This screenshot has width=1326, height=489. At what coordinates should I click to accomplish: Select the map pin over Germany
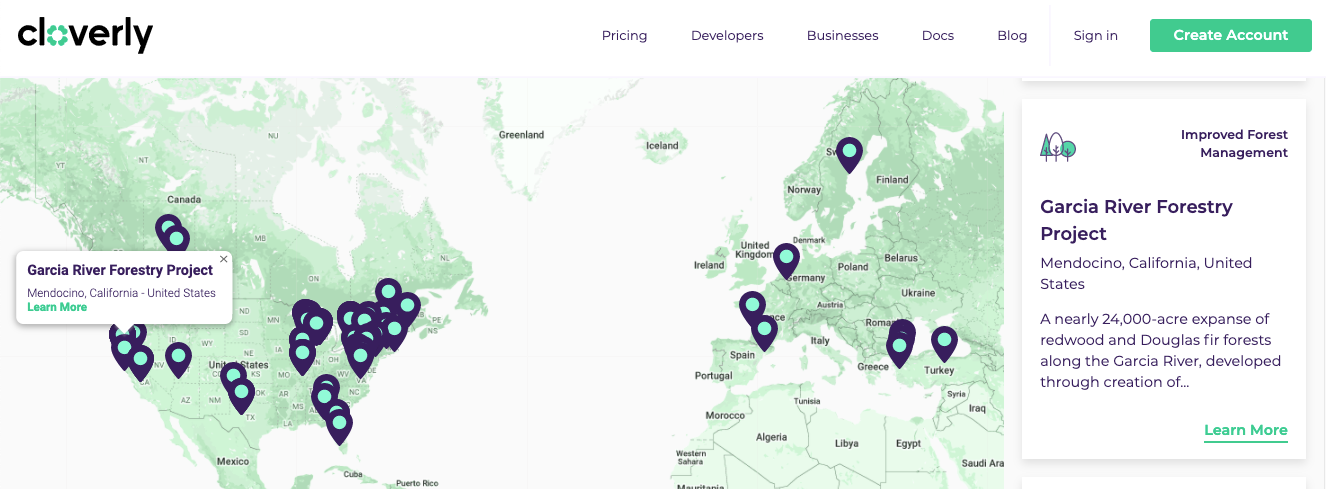coord(786,261)
